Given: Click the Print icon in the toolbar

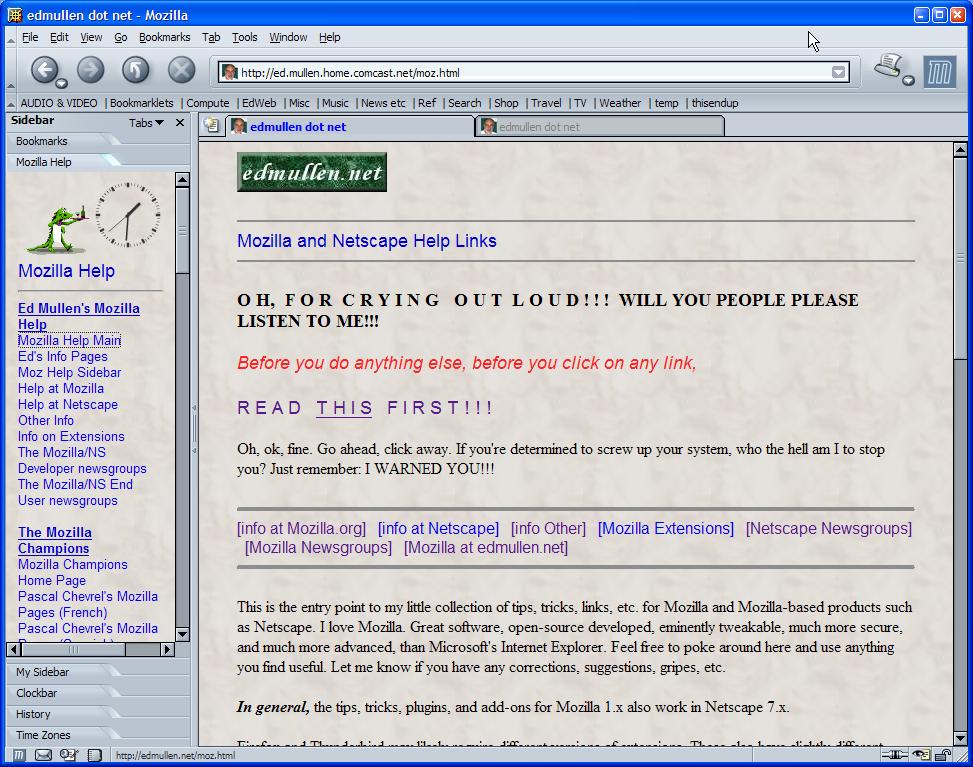Looking at the screenshot, I should pos(888,68).
